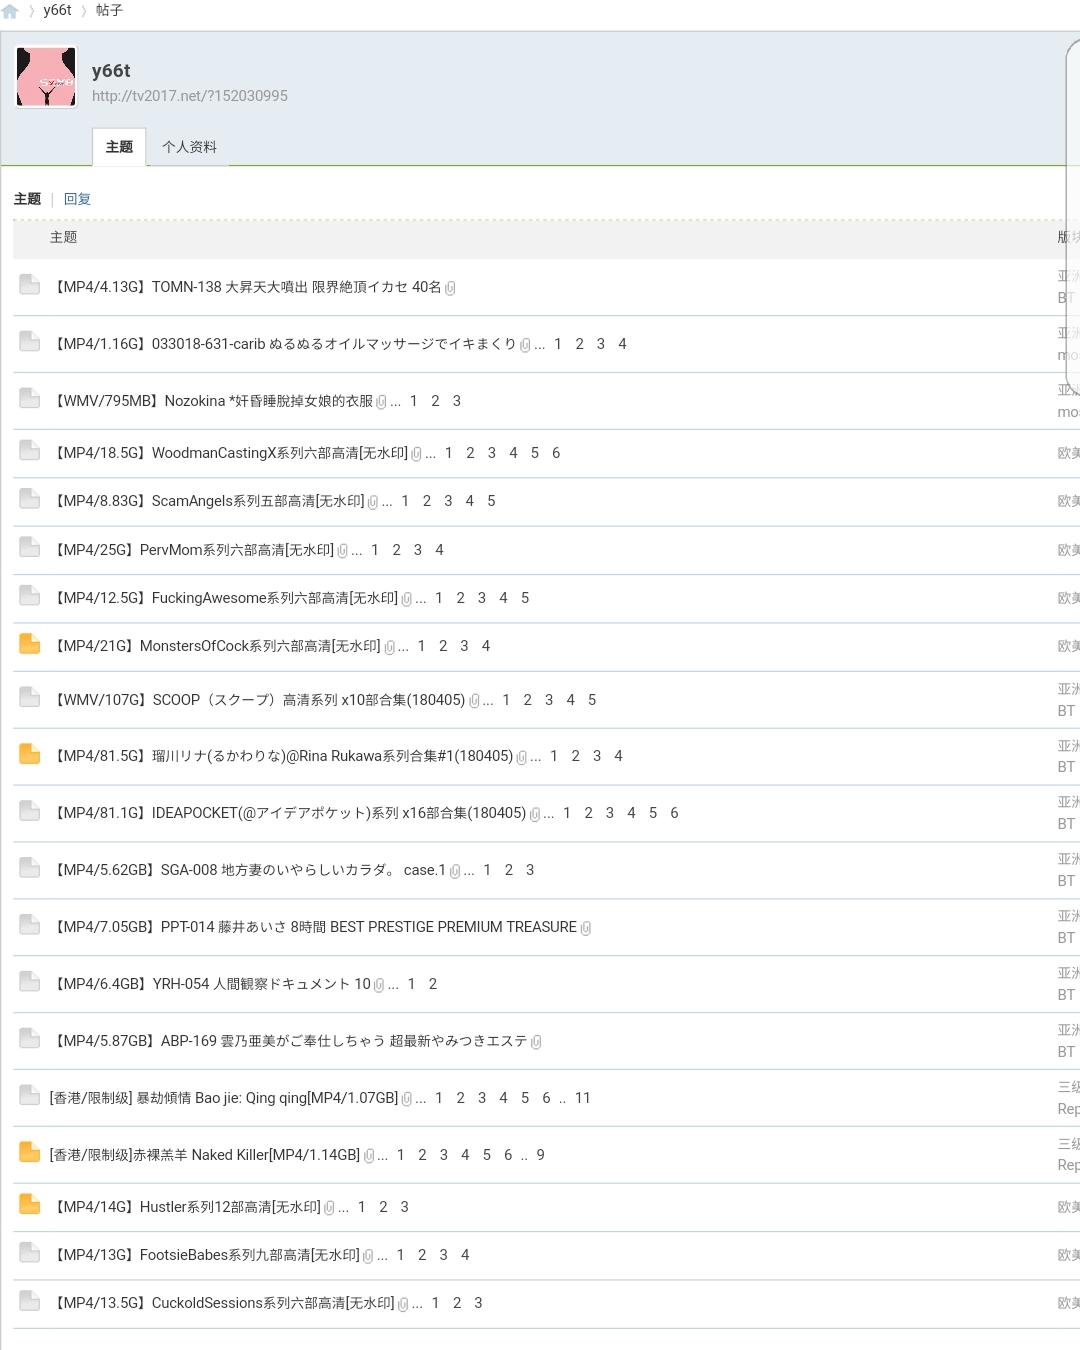Open the MP4/7.05GB PPT-014 thread title
This screenshot has width=1080, height=1350.
tap(316, 927)
